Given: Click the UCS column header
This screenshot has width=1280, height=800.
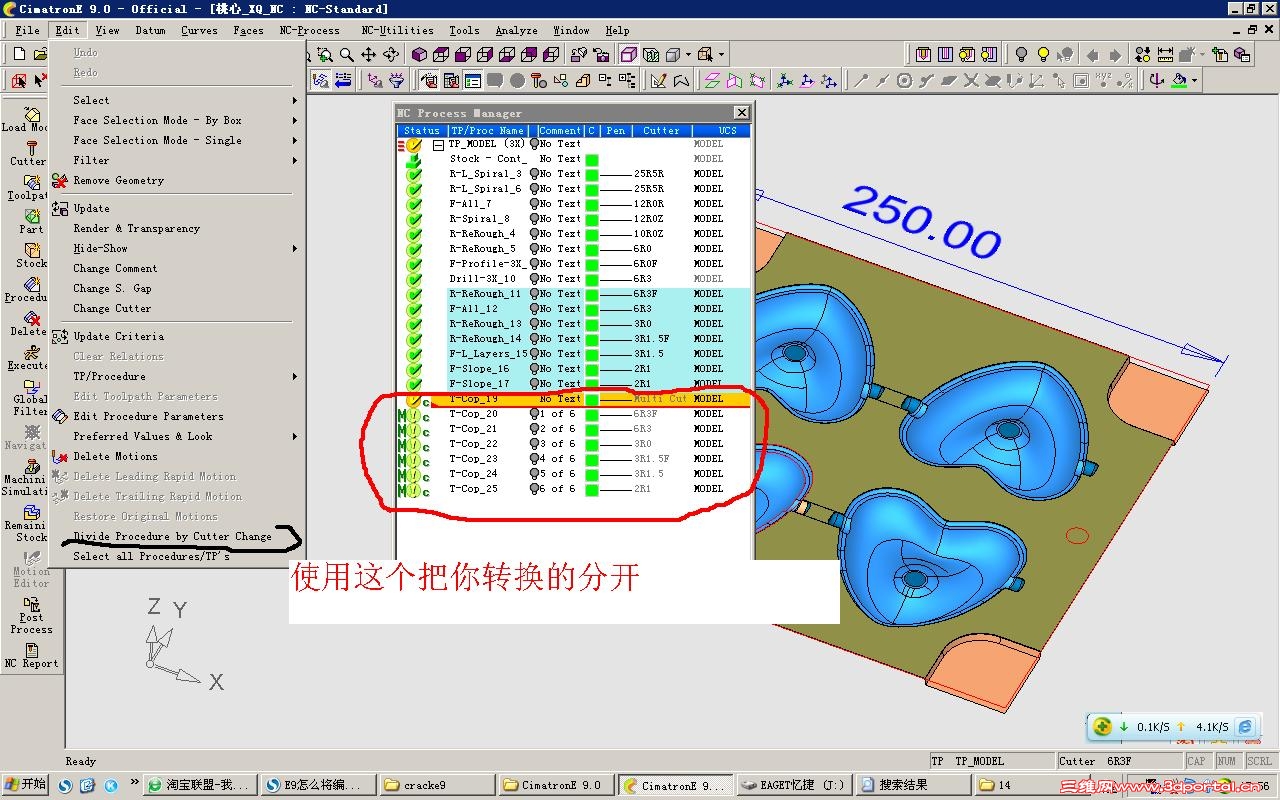Looking at the screenshot, I should (721, 130).
